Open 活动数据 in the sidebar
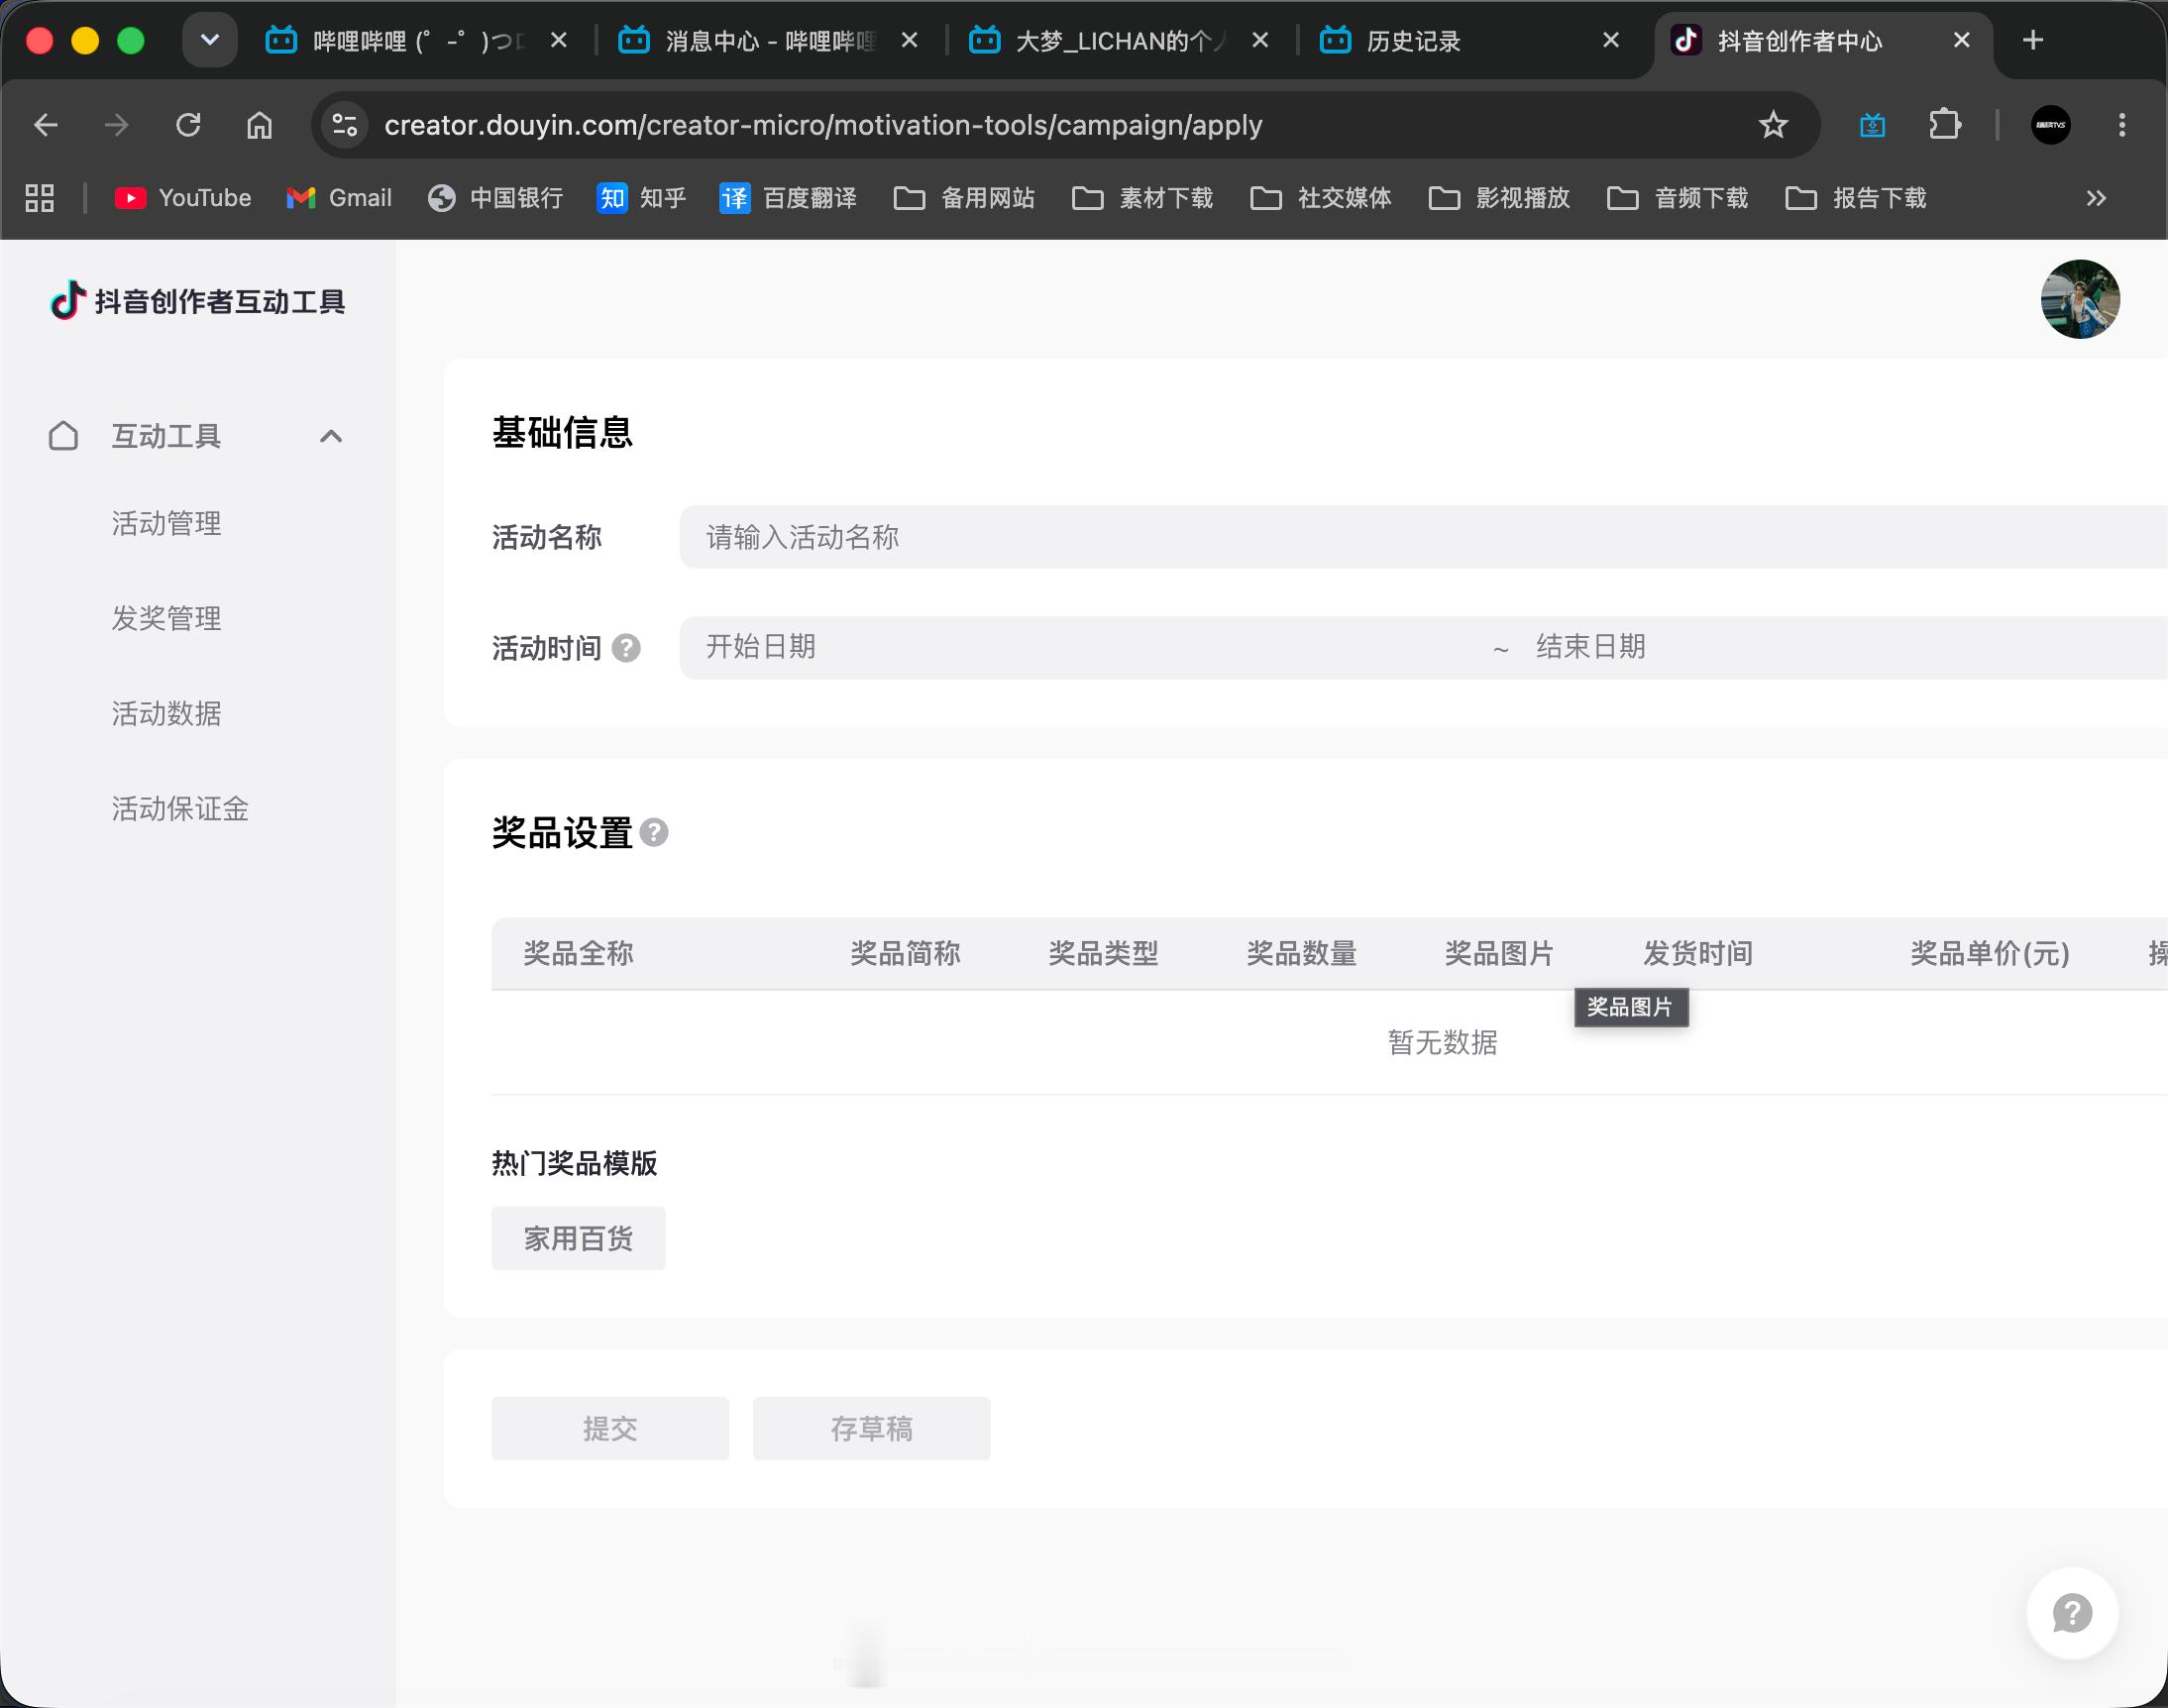 click(166, 713)
